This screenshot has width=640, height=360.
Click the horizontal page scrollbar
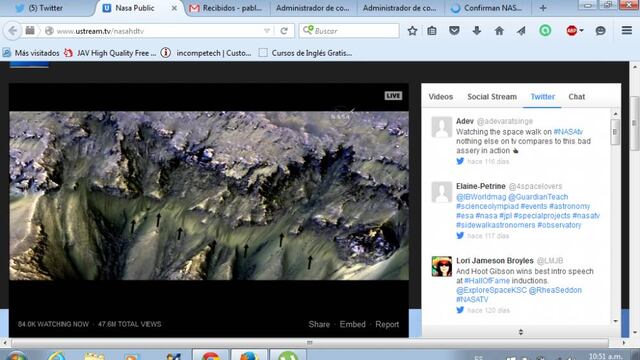coord(309,342)
